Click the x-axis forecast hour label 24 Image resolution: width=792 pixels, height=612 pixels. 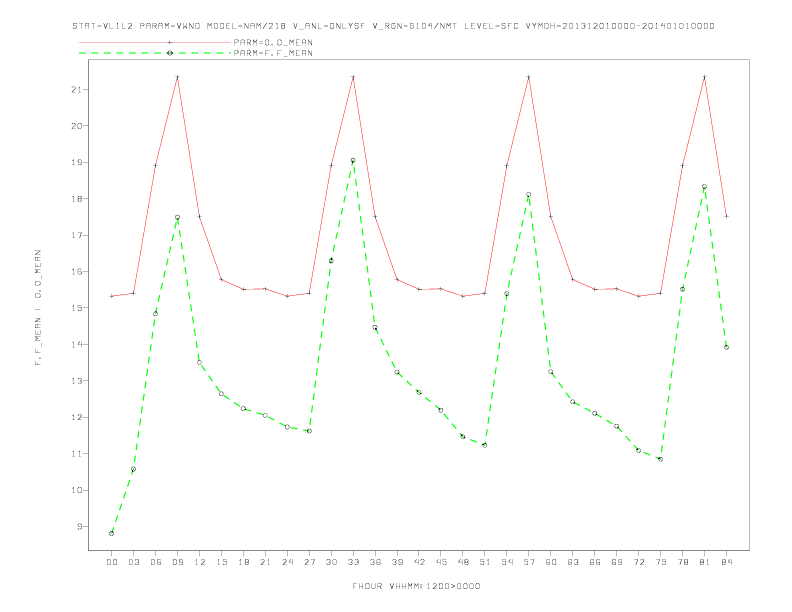(287, 562)
